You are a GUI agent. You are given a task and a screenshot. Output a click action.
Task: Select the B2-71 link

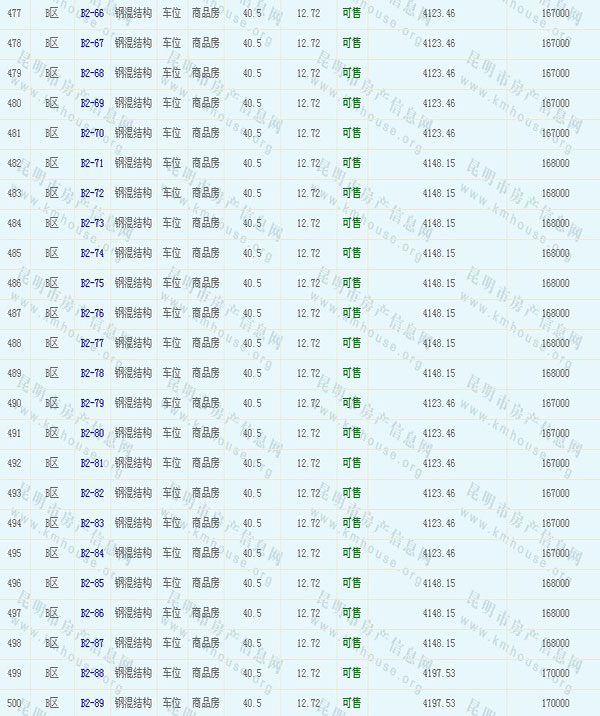tap(92, 164)
